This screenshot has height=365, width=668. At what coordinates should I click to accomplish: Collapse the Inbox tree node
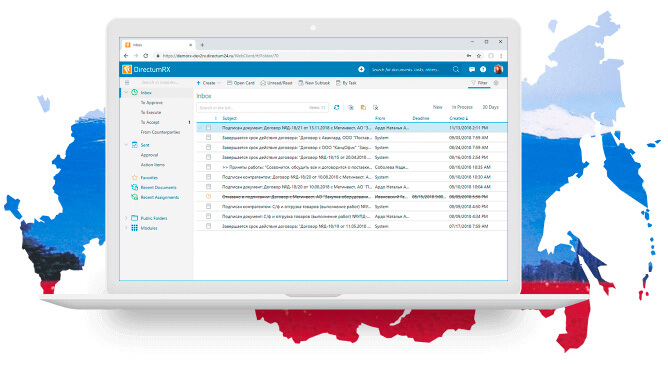126,92
